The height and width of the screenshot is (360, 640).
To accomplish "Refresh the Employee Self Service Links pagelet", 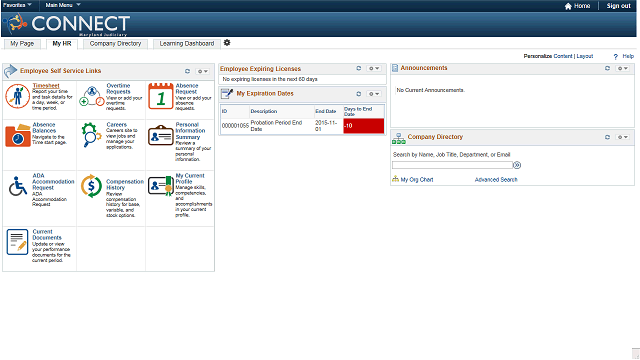I will point(187,71).
